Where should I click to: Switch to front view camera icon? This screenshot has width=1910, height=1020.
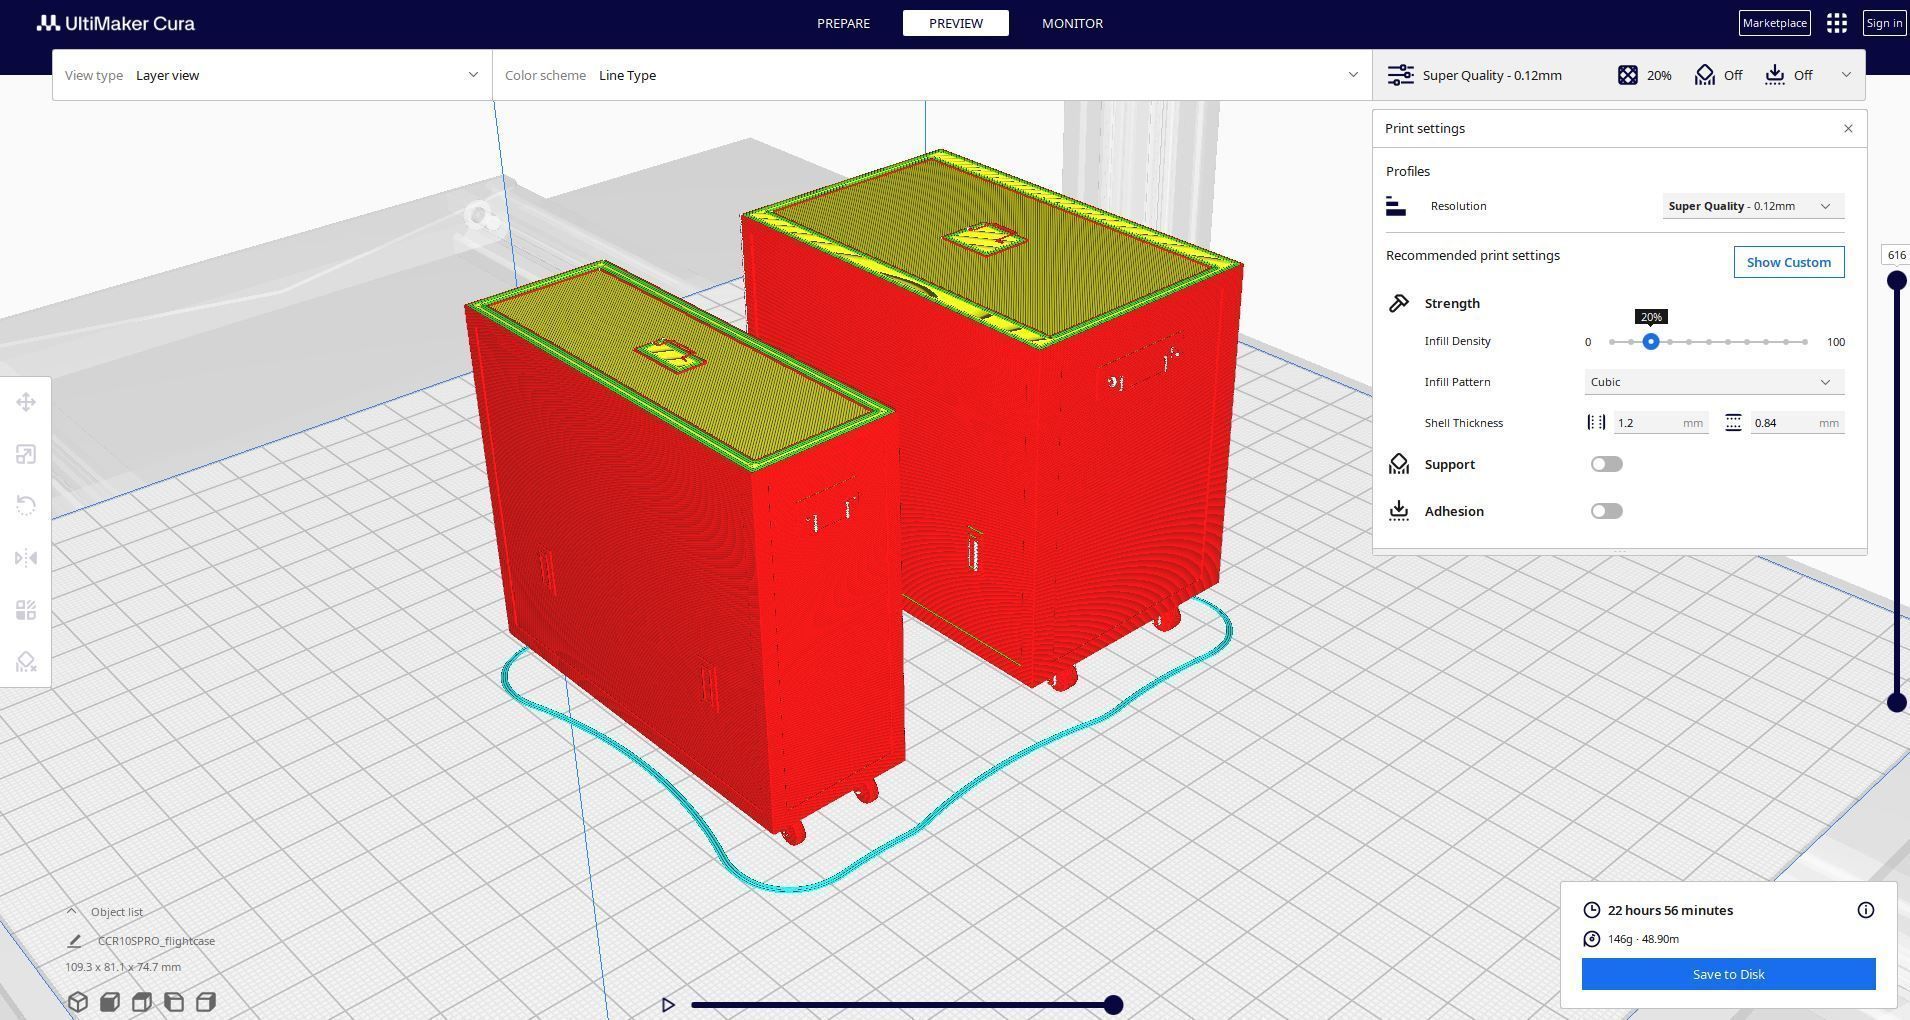(110, 1002)
